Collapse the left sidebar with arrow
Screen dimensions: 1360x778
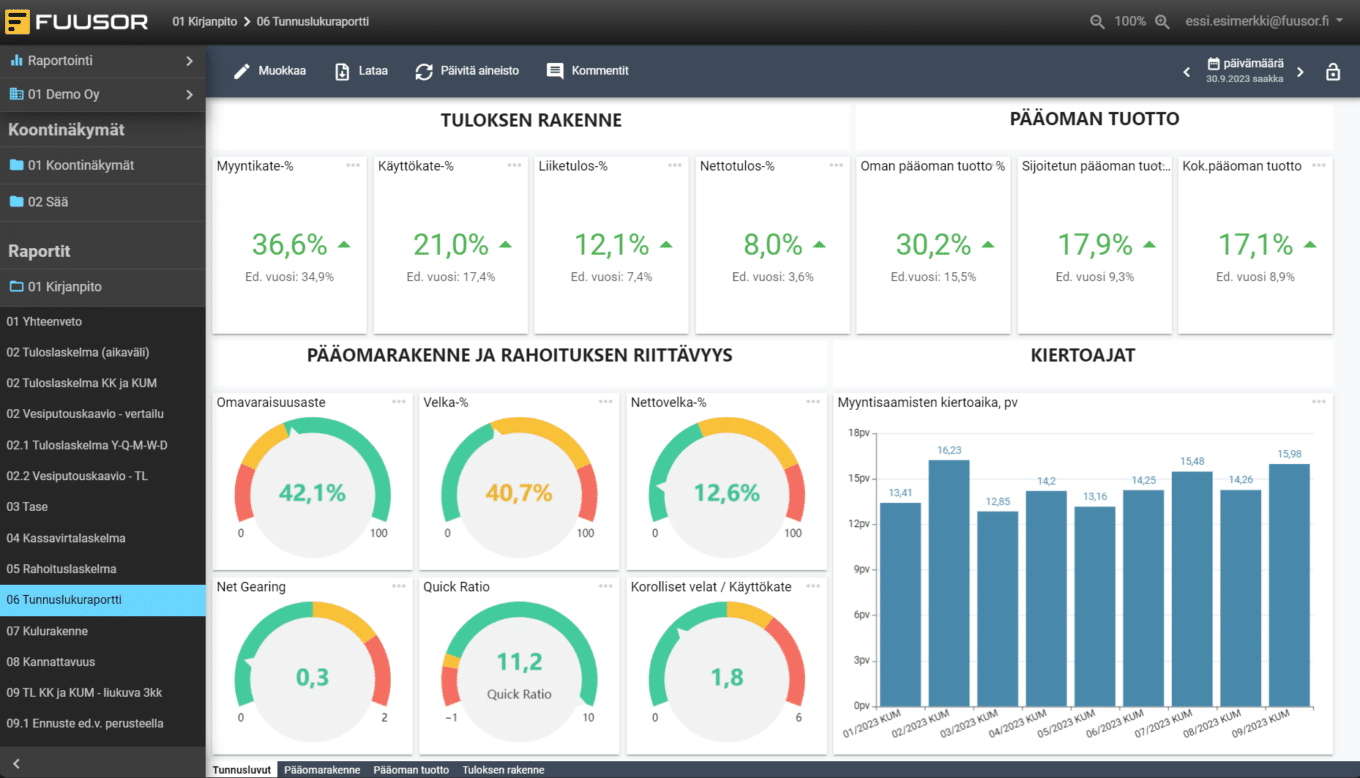[16, 763]
